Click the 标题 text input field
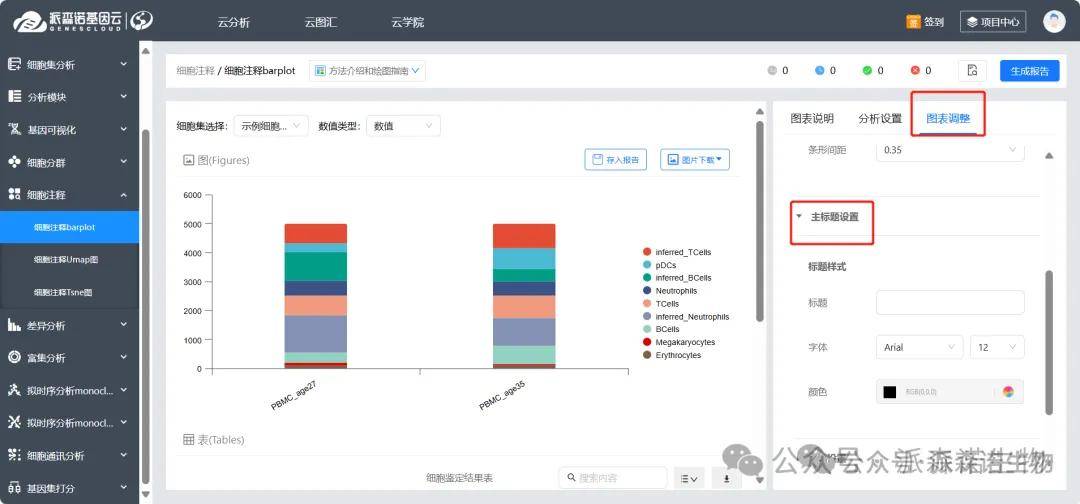 (x=949, y=303)
